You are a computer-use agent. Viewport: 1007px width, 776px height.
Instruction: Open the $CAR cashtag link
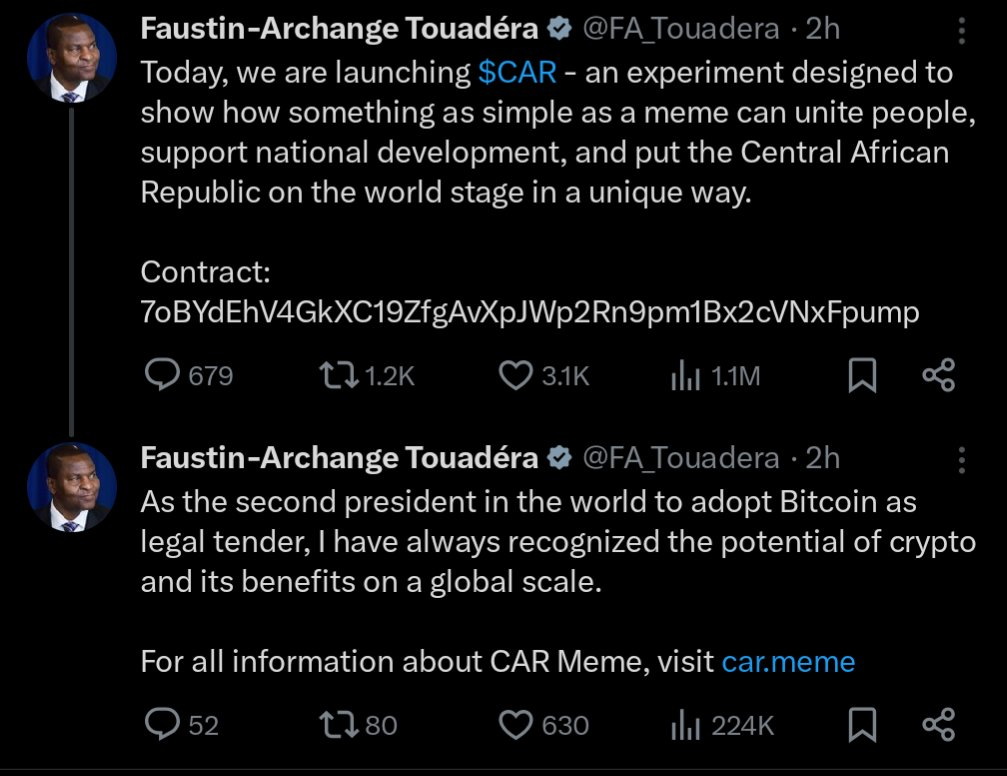(517, 72)
